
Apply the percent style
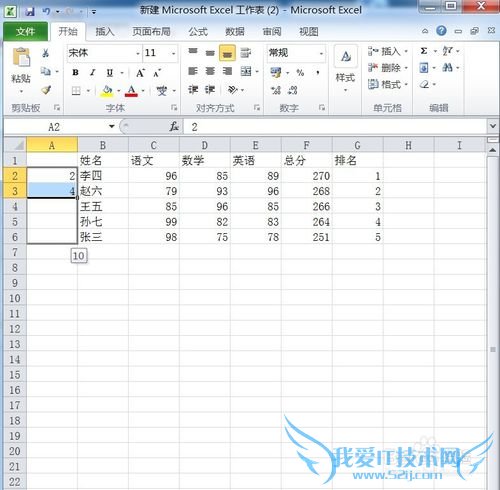[x=300, y=72]
